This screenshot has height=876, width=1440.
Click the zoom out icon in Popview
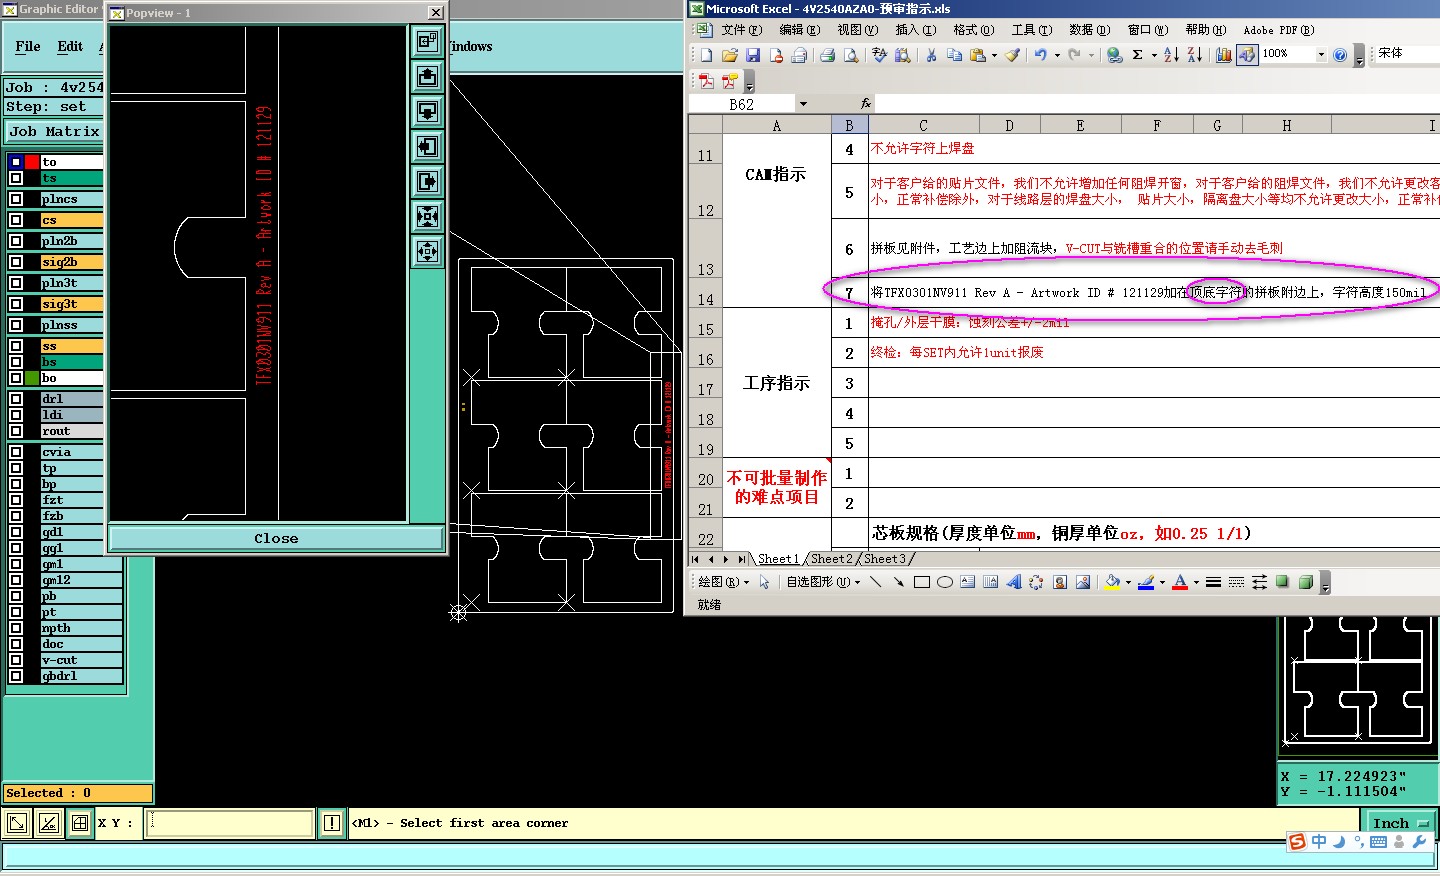(427, 251)
